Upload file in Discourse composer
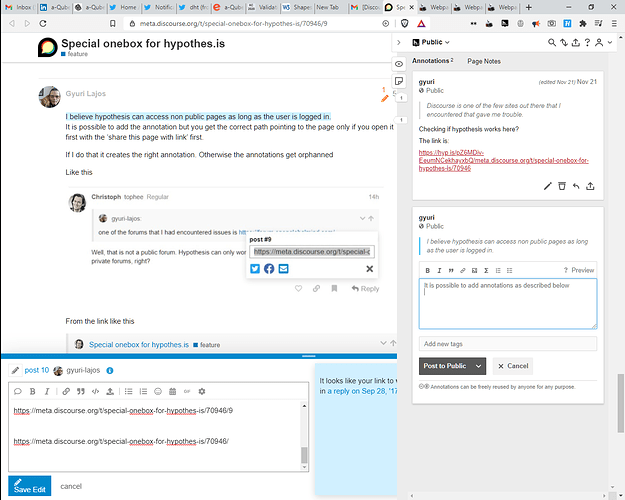The height and width of the screenshot is (500, 625). pos(110,392)
